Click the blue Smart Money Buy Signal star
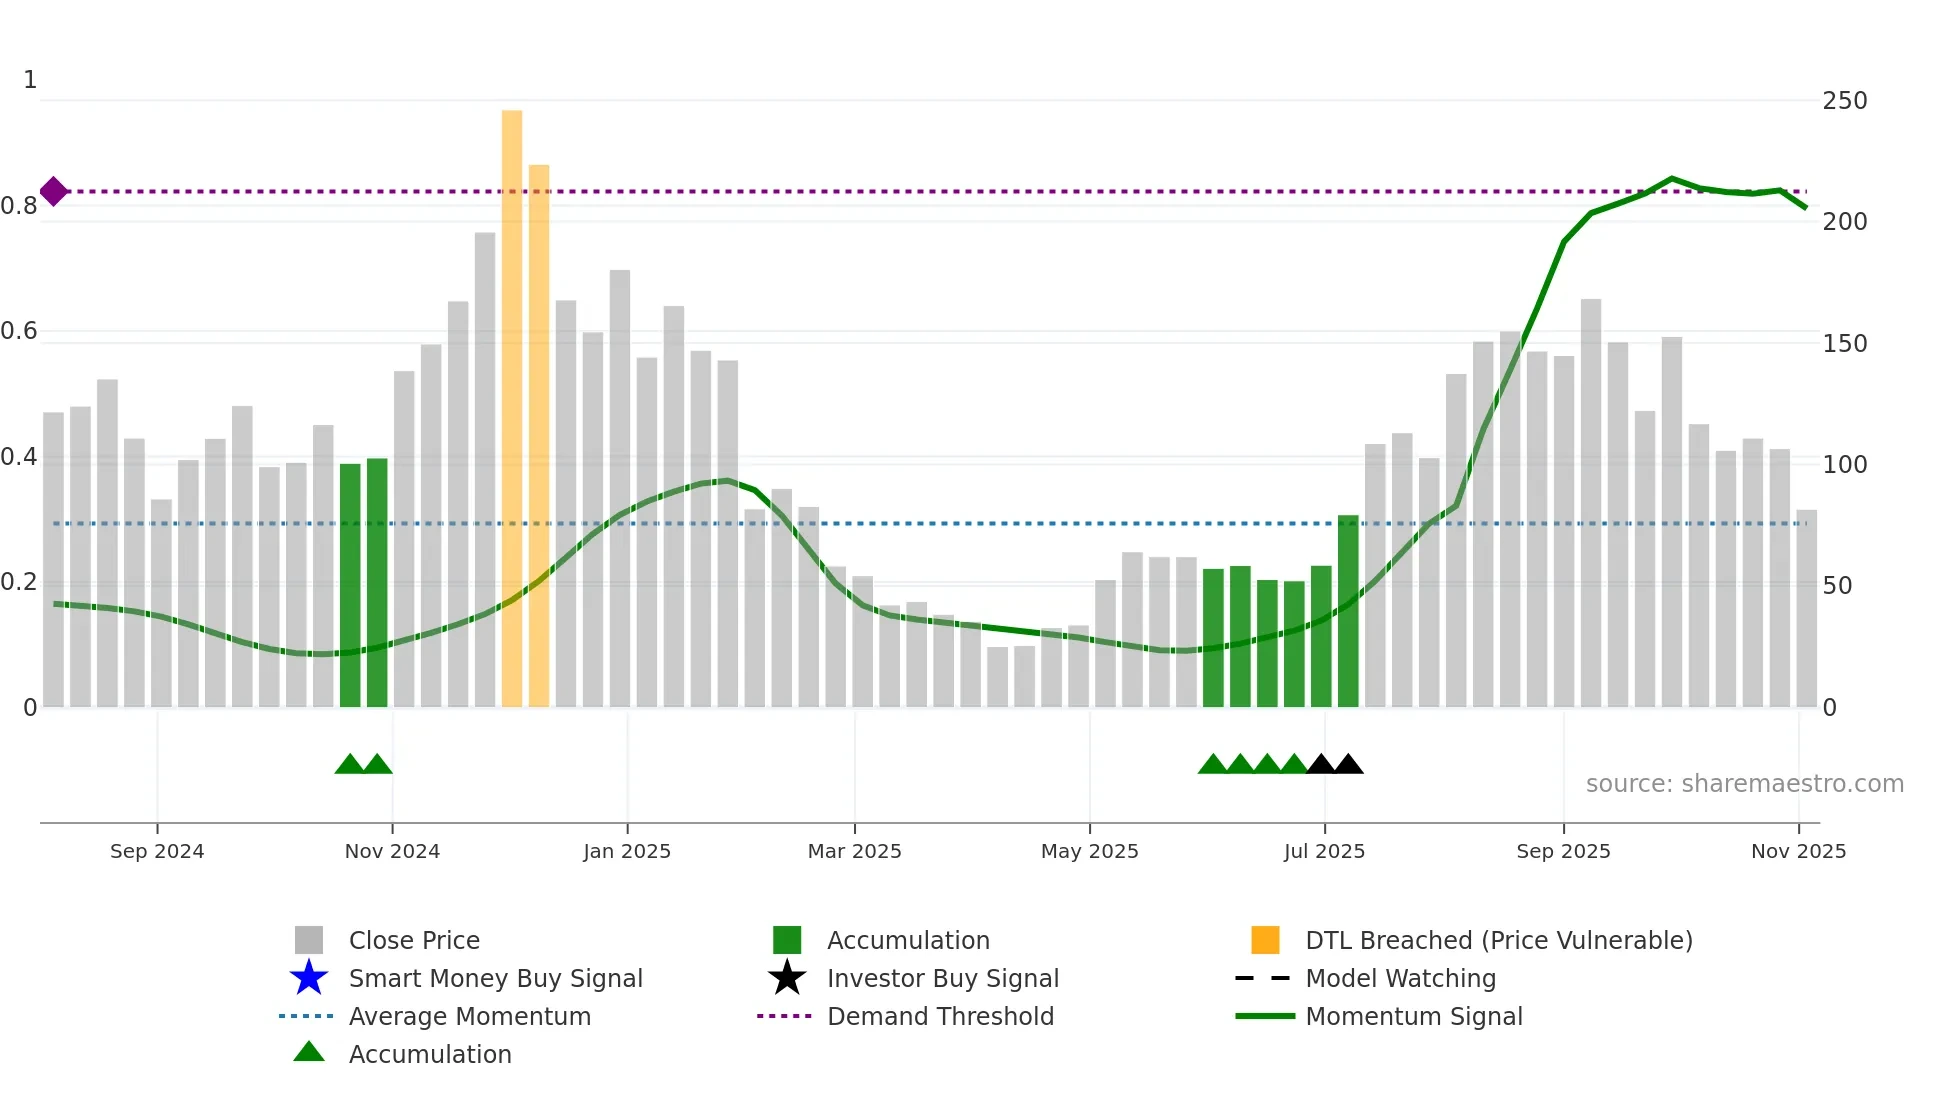The width and height of the screenshot is (1960, 1102). pos(309,978)
